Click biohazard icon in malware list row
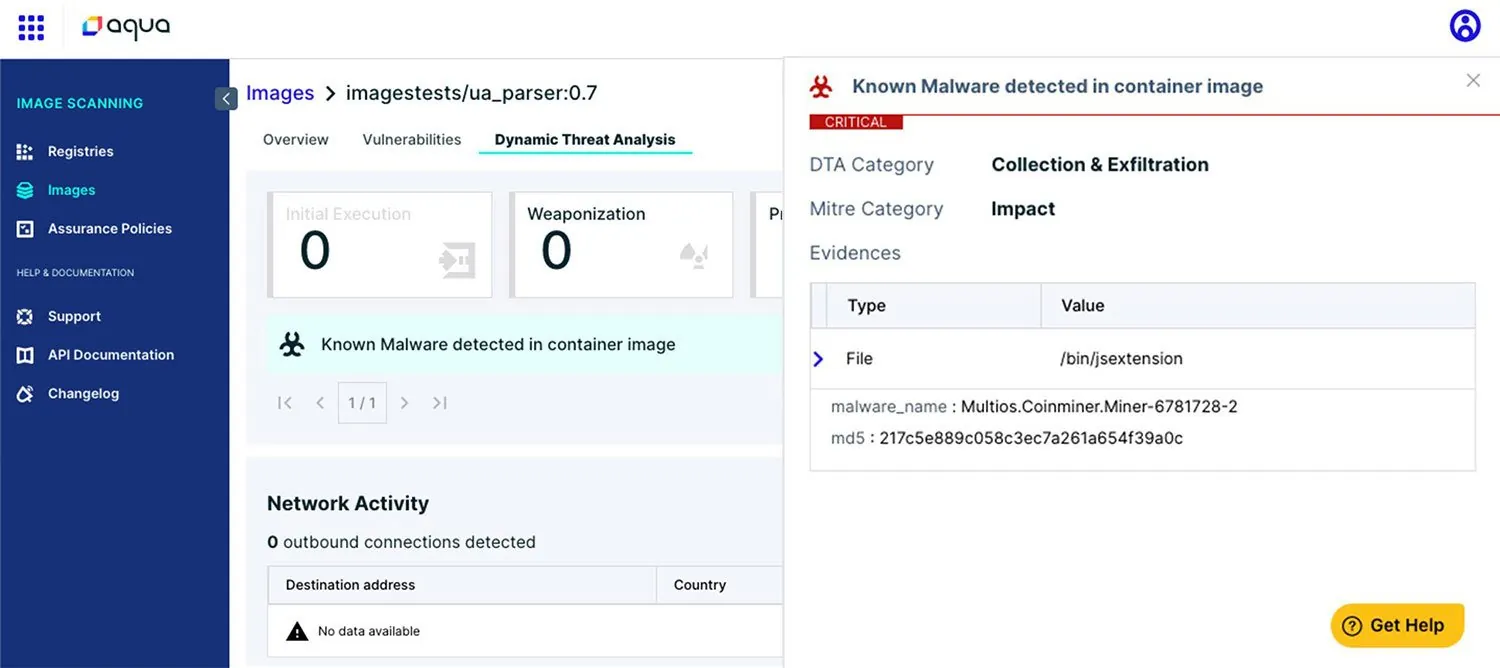The width and height of the screenshot is (1500, 668). pos(292,345)
